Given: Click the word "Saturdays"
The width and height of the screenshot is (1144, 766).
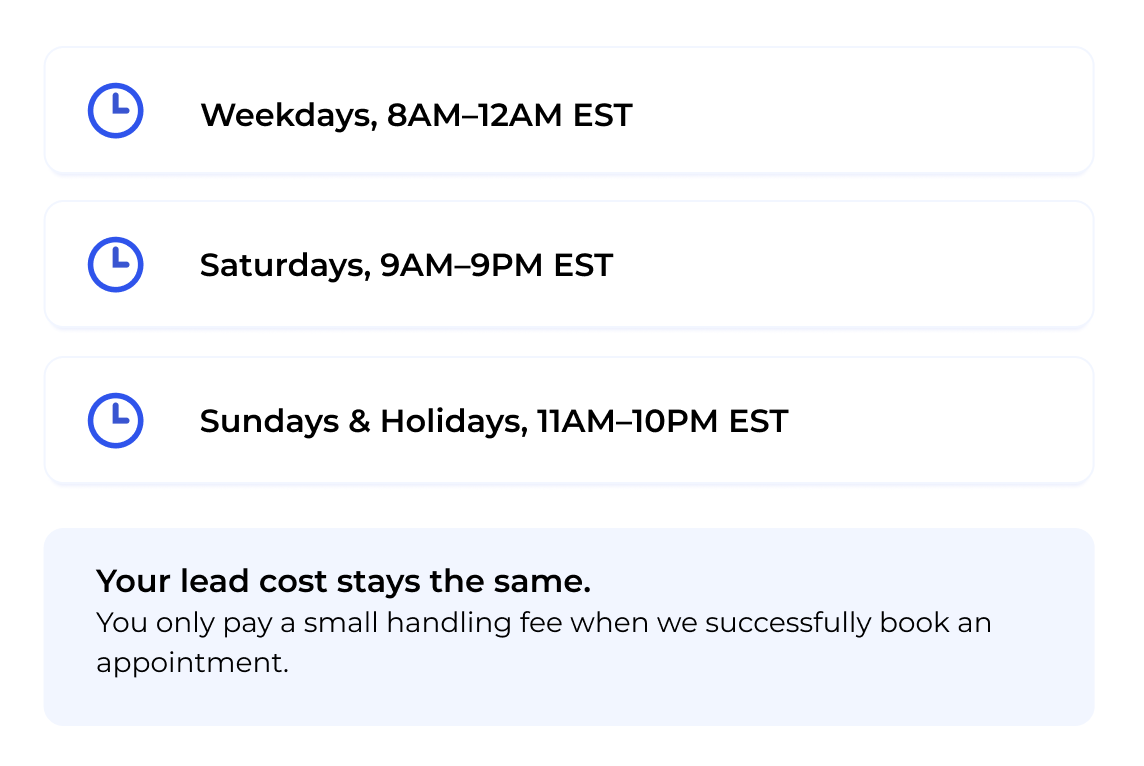Looking at the screenshot, I should point(281,266).
